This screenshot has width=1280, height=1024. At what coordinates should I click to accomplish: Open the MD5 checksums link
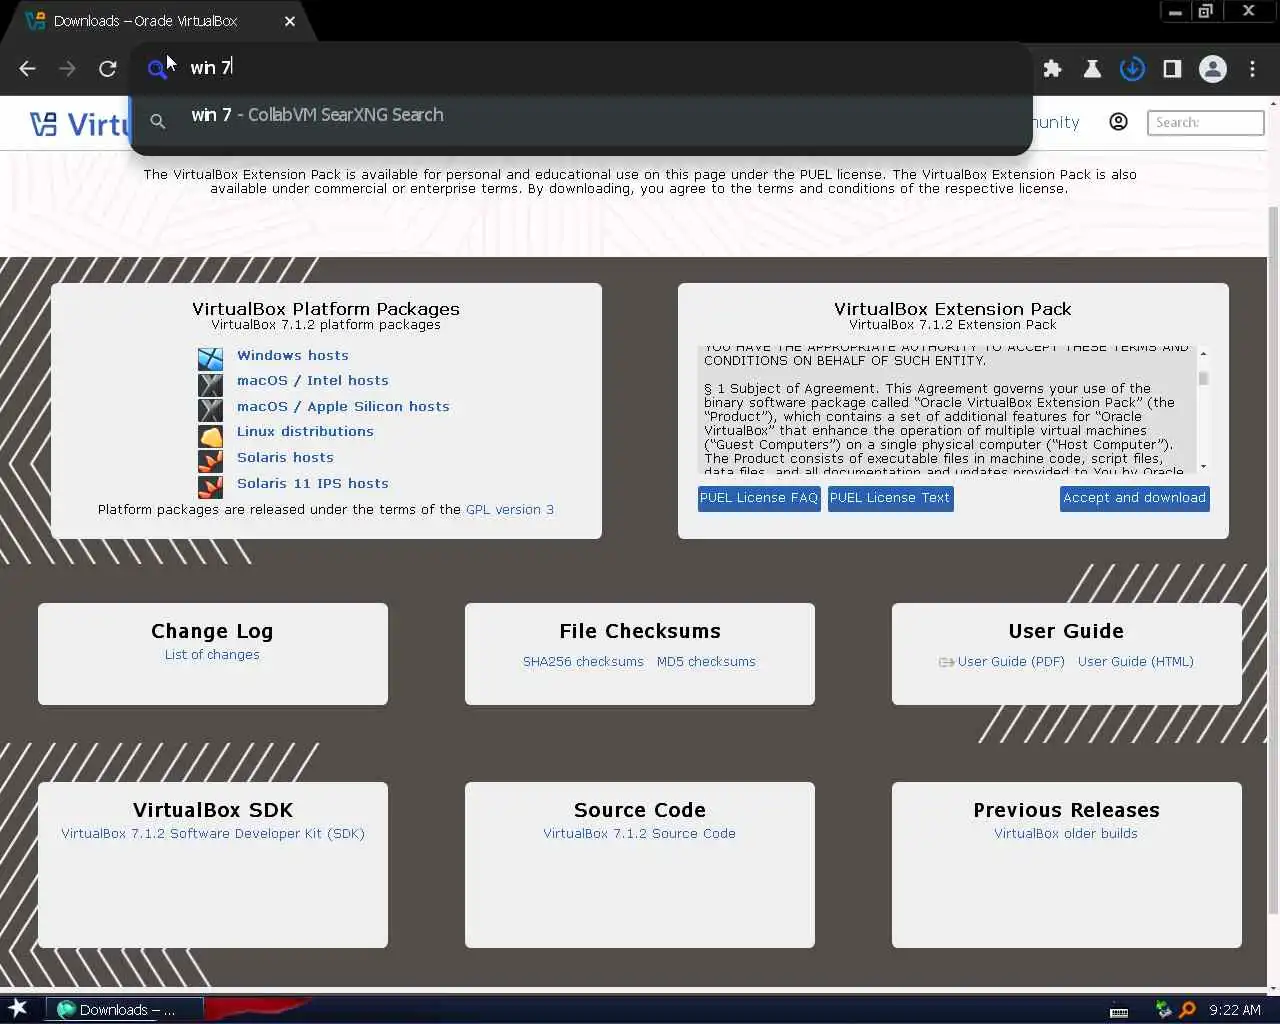[x=706, y=661]
